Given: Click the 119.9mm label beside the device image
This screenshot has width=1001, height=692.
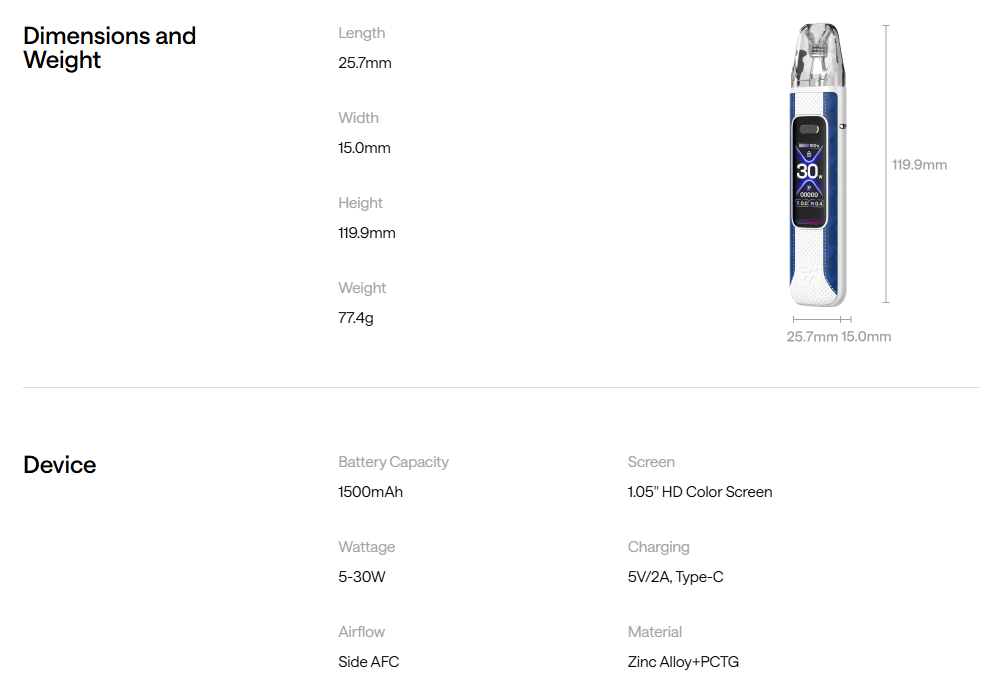Looking at the screenshot, I should click(x=919, y=165).
